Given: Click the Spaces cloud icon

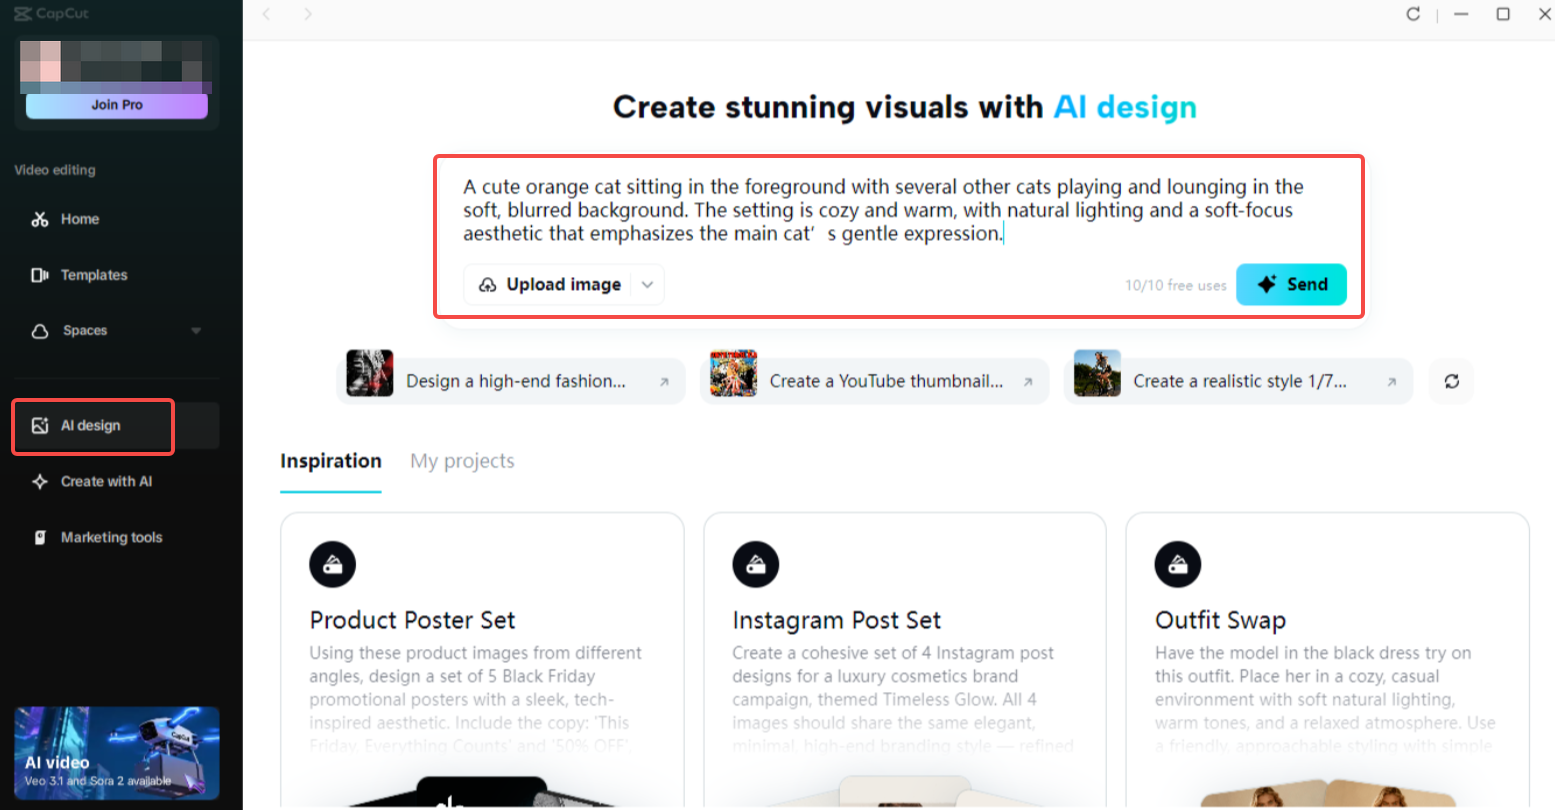Looking at the screenshot, I should click(40, 331).
